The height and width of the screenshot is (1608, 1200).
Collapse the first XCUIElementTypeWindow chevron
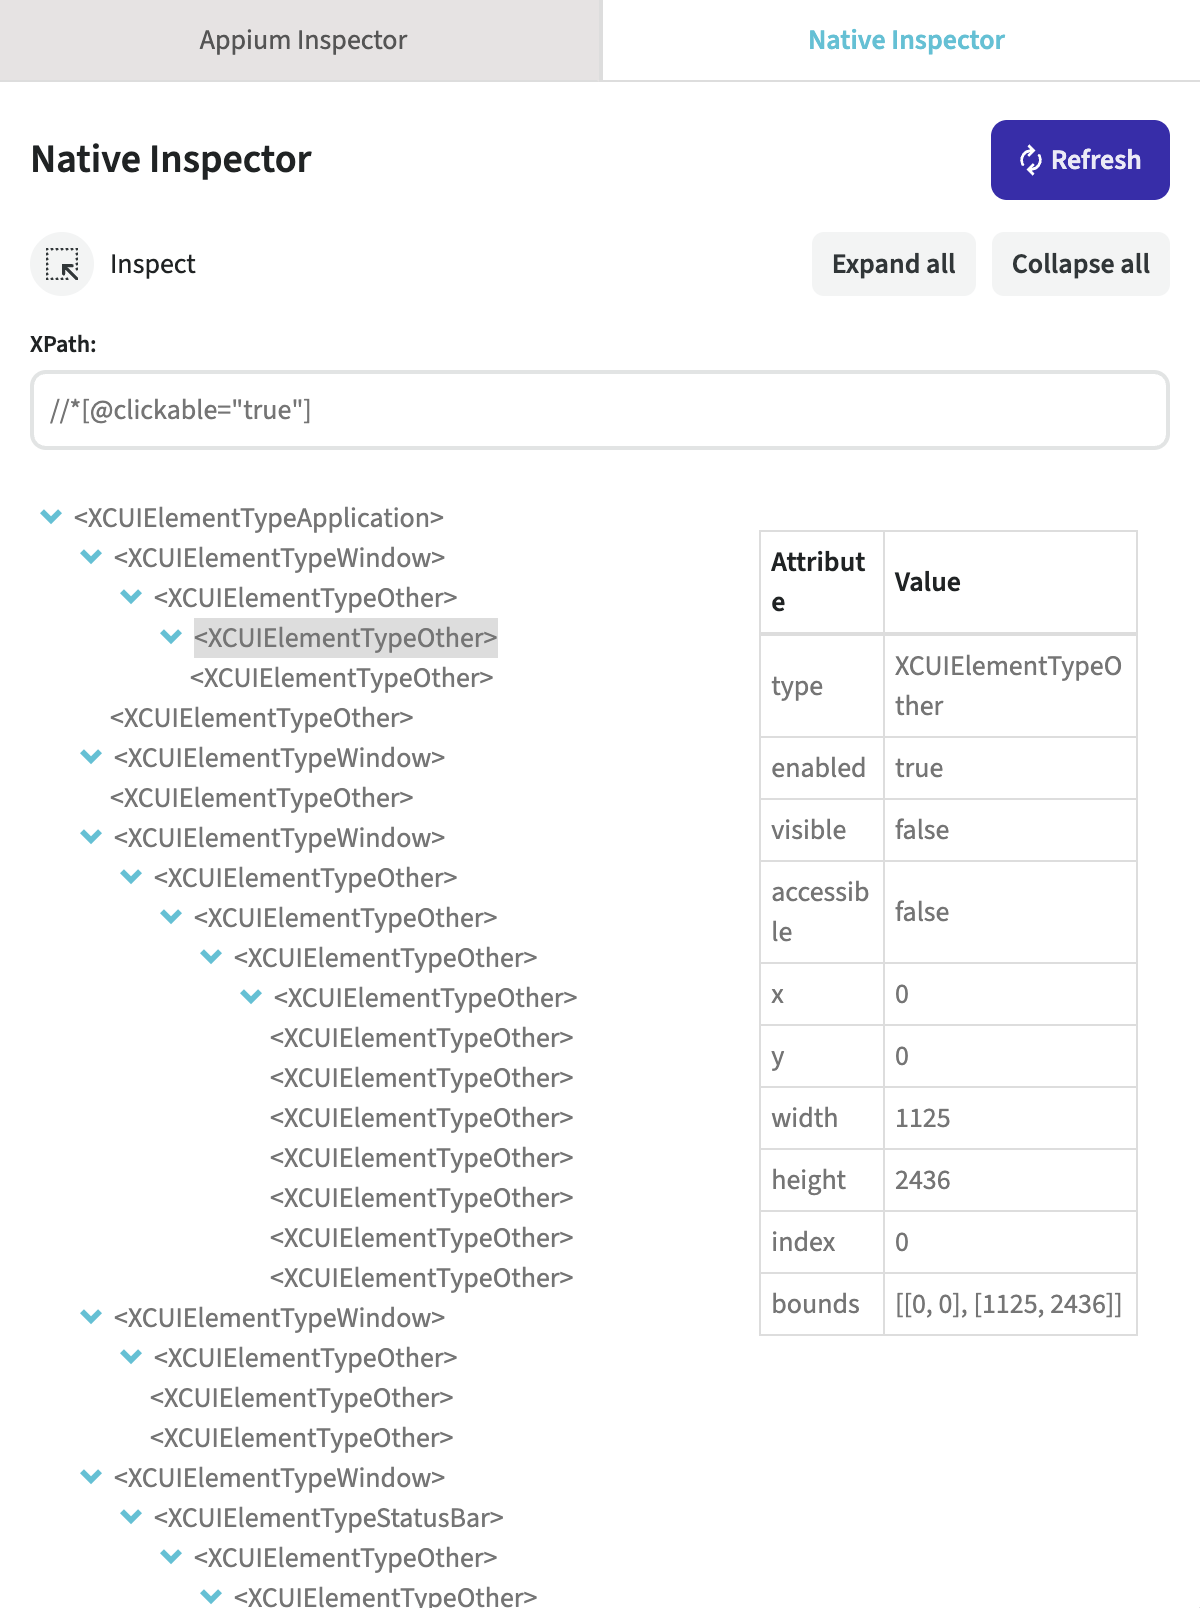point(91,557)
